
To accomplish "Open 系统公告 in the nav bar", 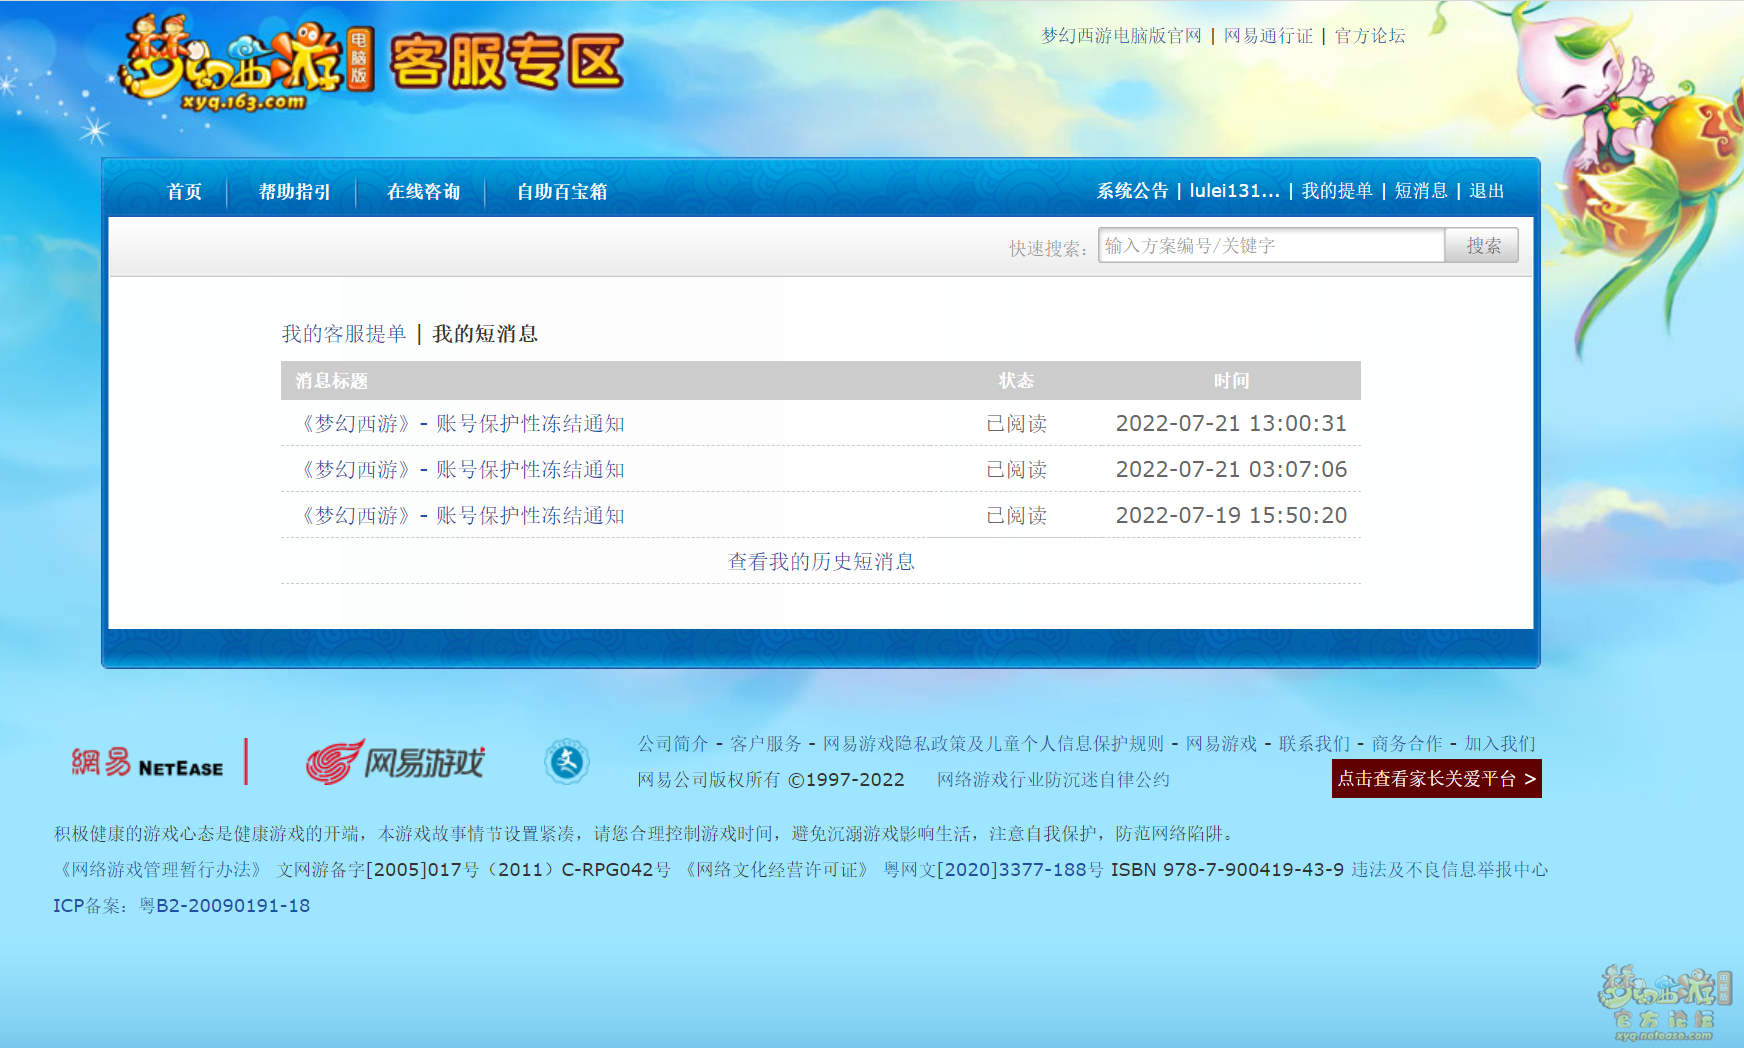I will pyautogui.click(x=1132, y=191).
